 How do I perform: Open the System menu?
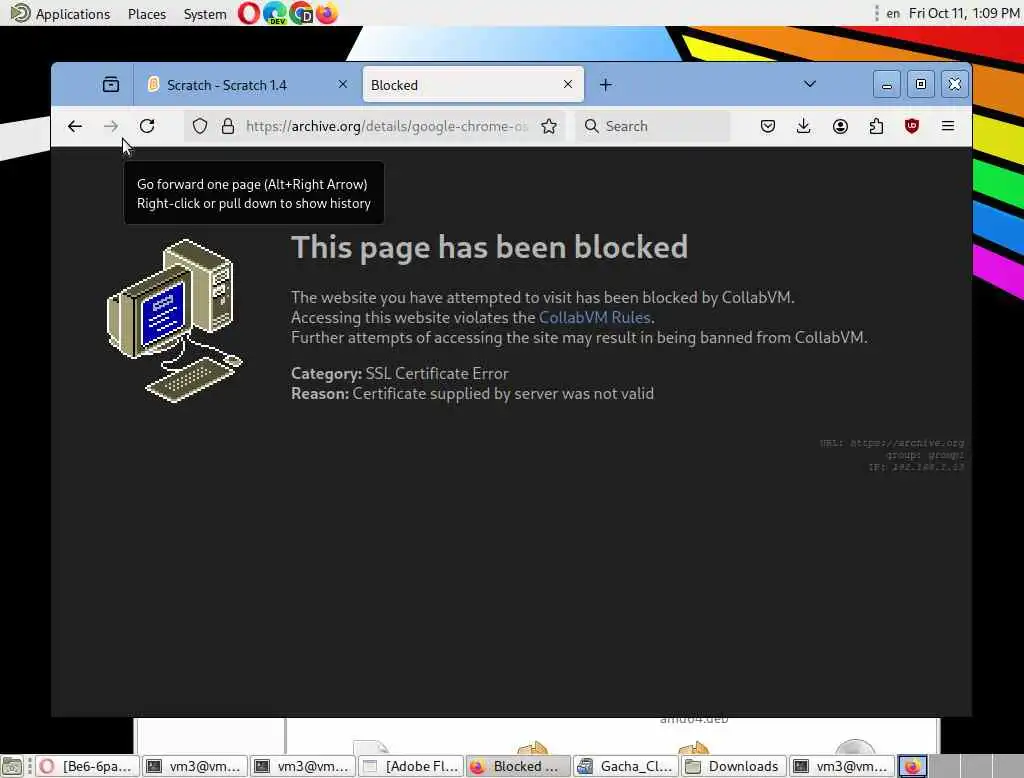pyautogui.click(x=204, y=14)
